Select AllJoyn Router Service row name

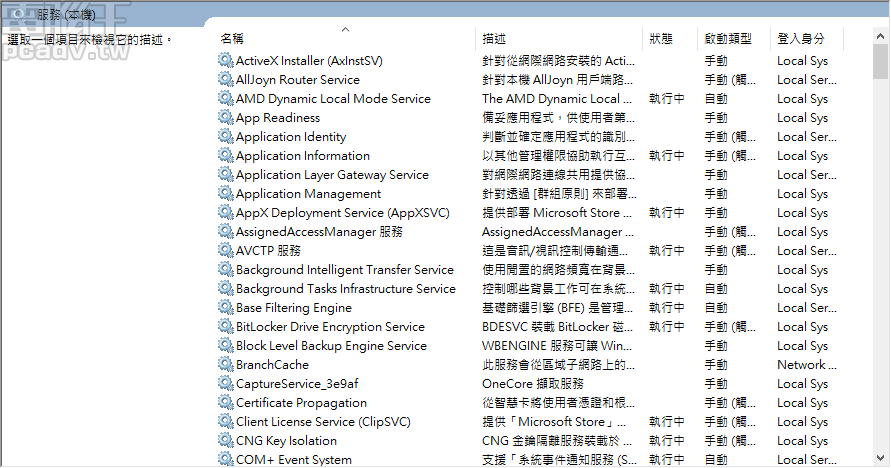pos(298,80)
